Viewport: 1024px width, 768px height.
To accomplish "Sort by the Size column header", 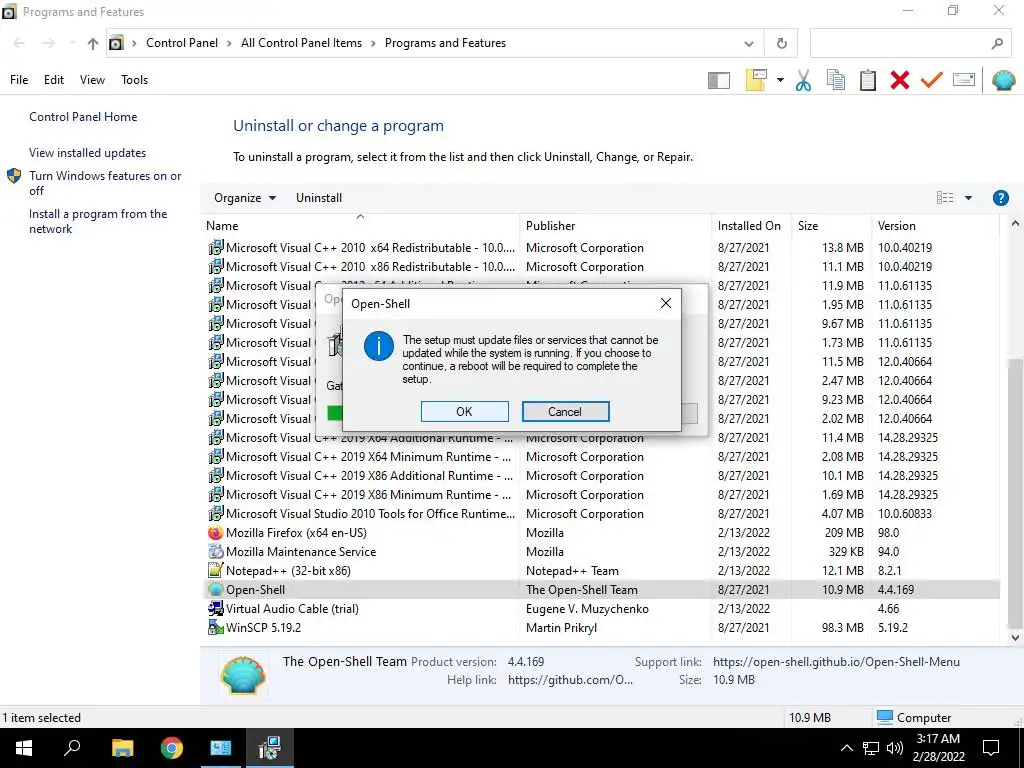I will point(831,226).
